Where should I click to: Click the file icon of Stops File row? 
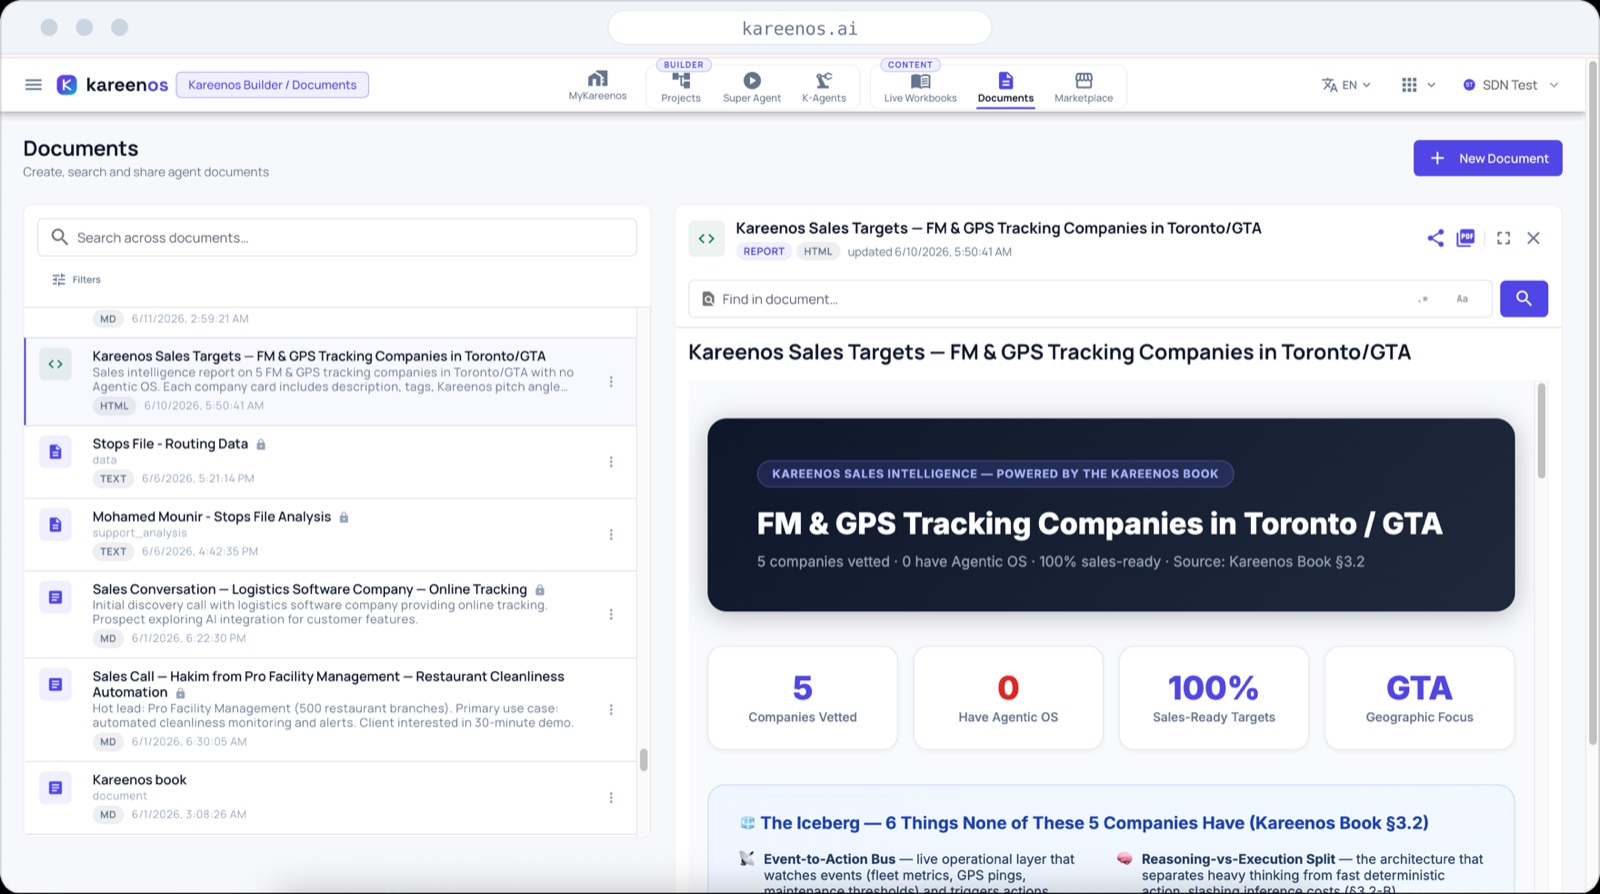pos(55,452)
